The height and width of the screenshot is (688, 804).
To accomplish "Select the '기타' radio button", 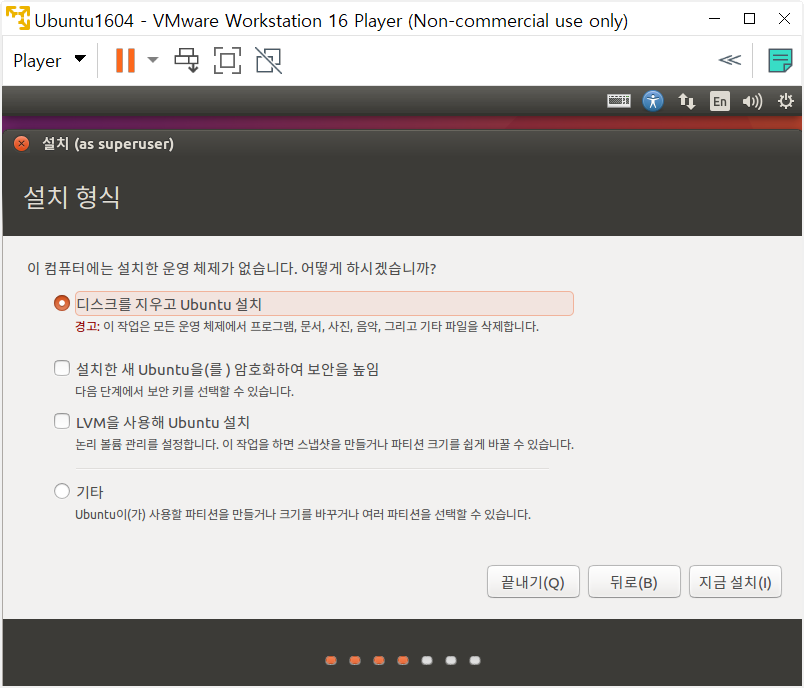I will [62, 491].
